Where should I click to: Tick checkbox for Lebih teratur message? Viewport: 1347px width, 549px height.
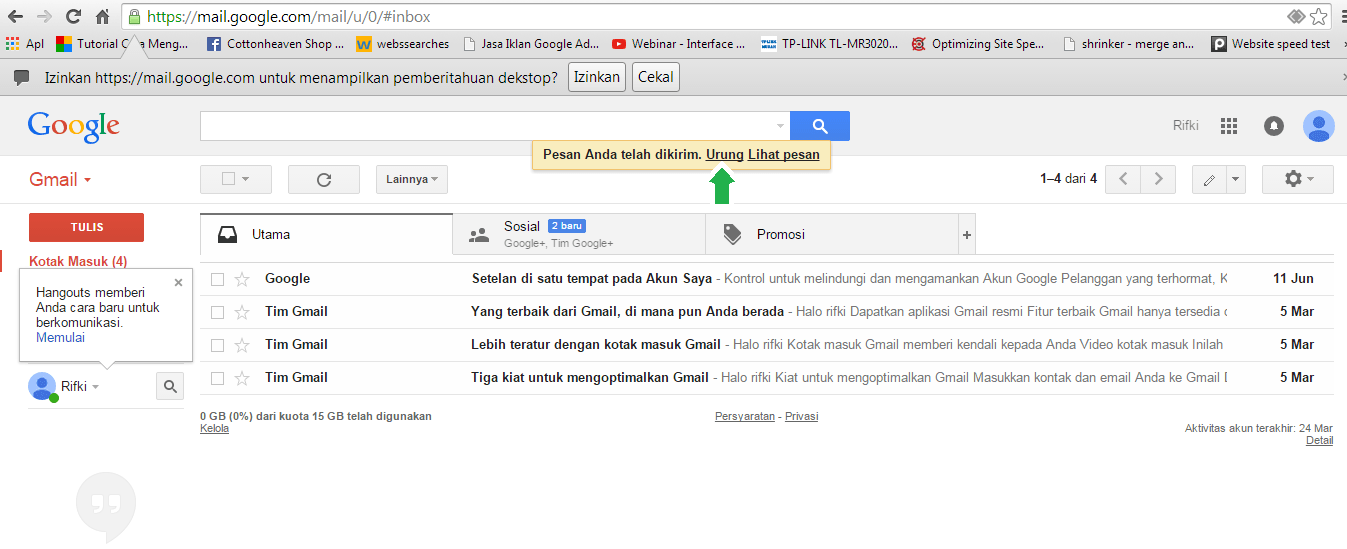[x=217, y=345]
